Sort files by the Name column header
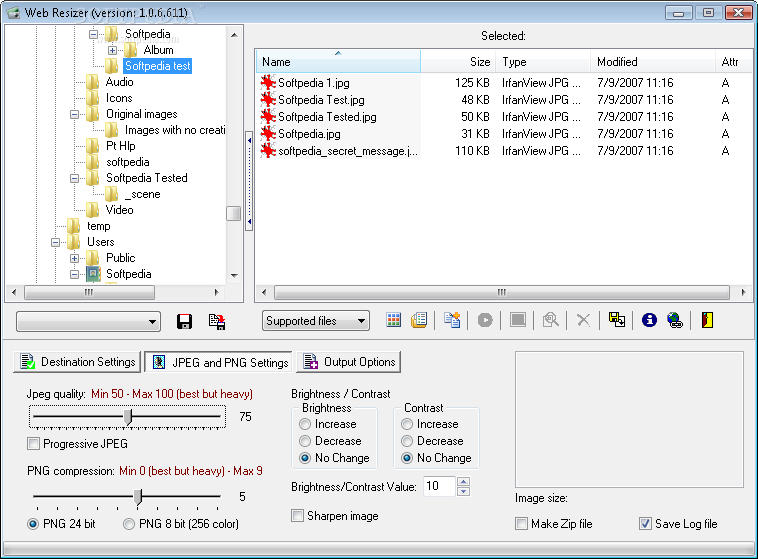The width and height of the screenshot is (758, 559). pos(338,61)
